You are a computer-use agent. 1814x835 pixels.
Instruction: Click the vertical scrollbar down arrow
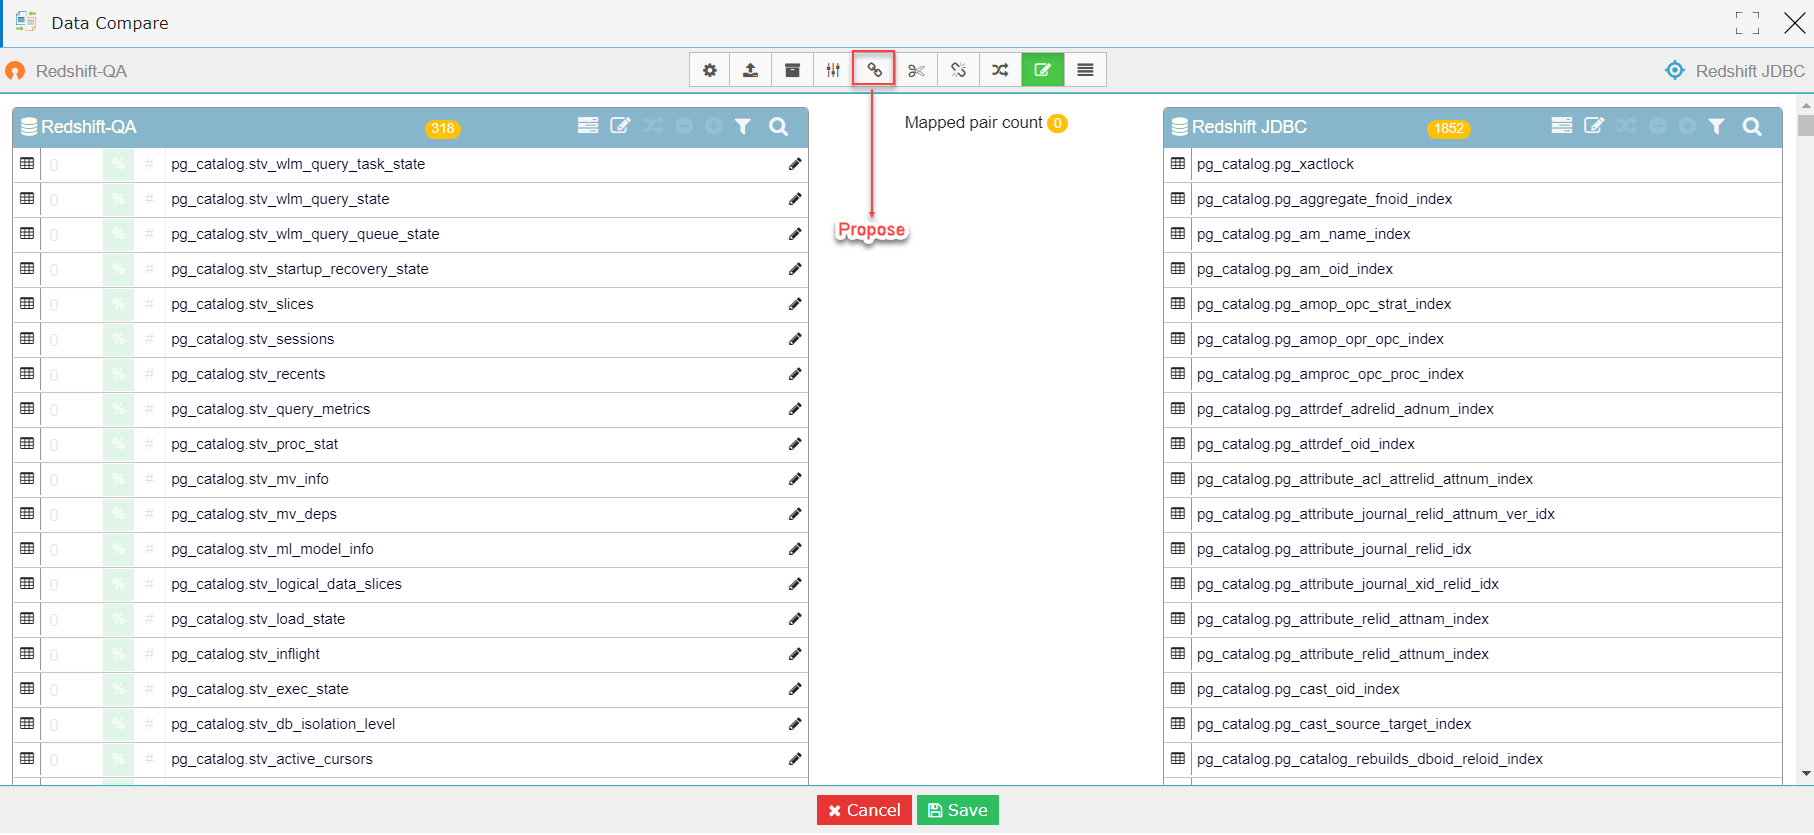tap(1805, 773)
